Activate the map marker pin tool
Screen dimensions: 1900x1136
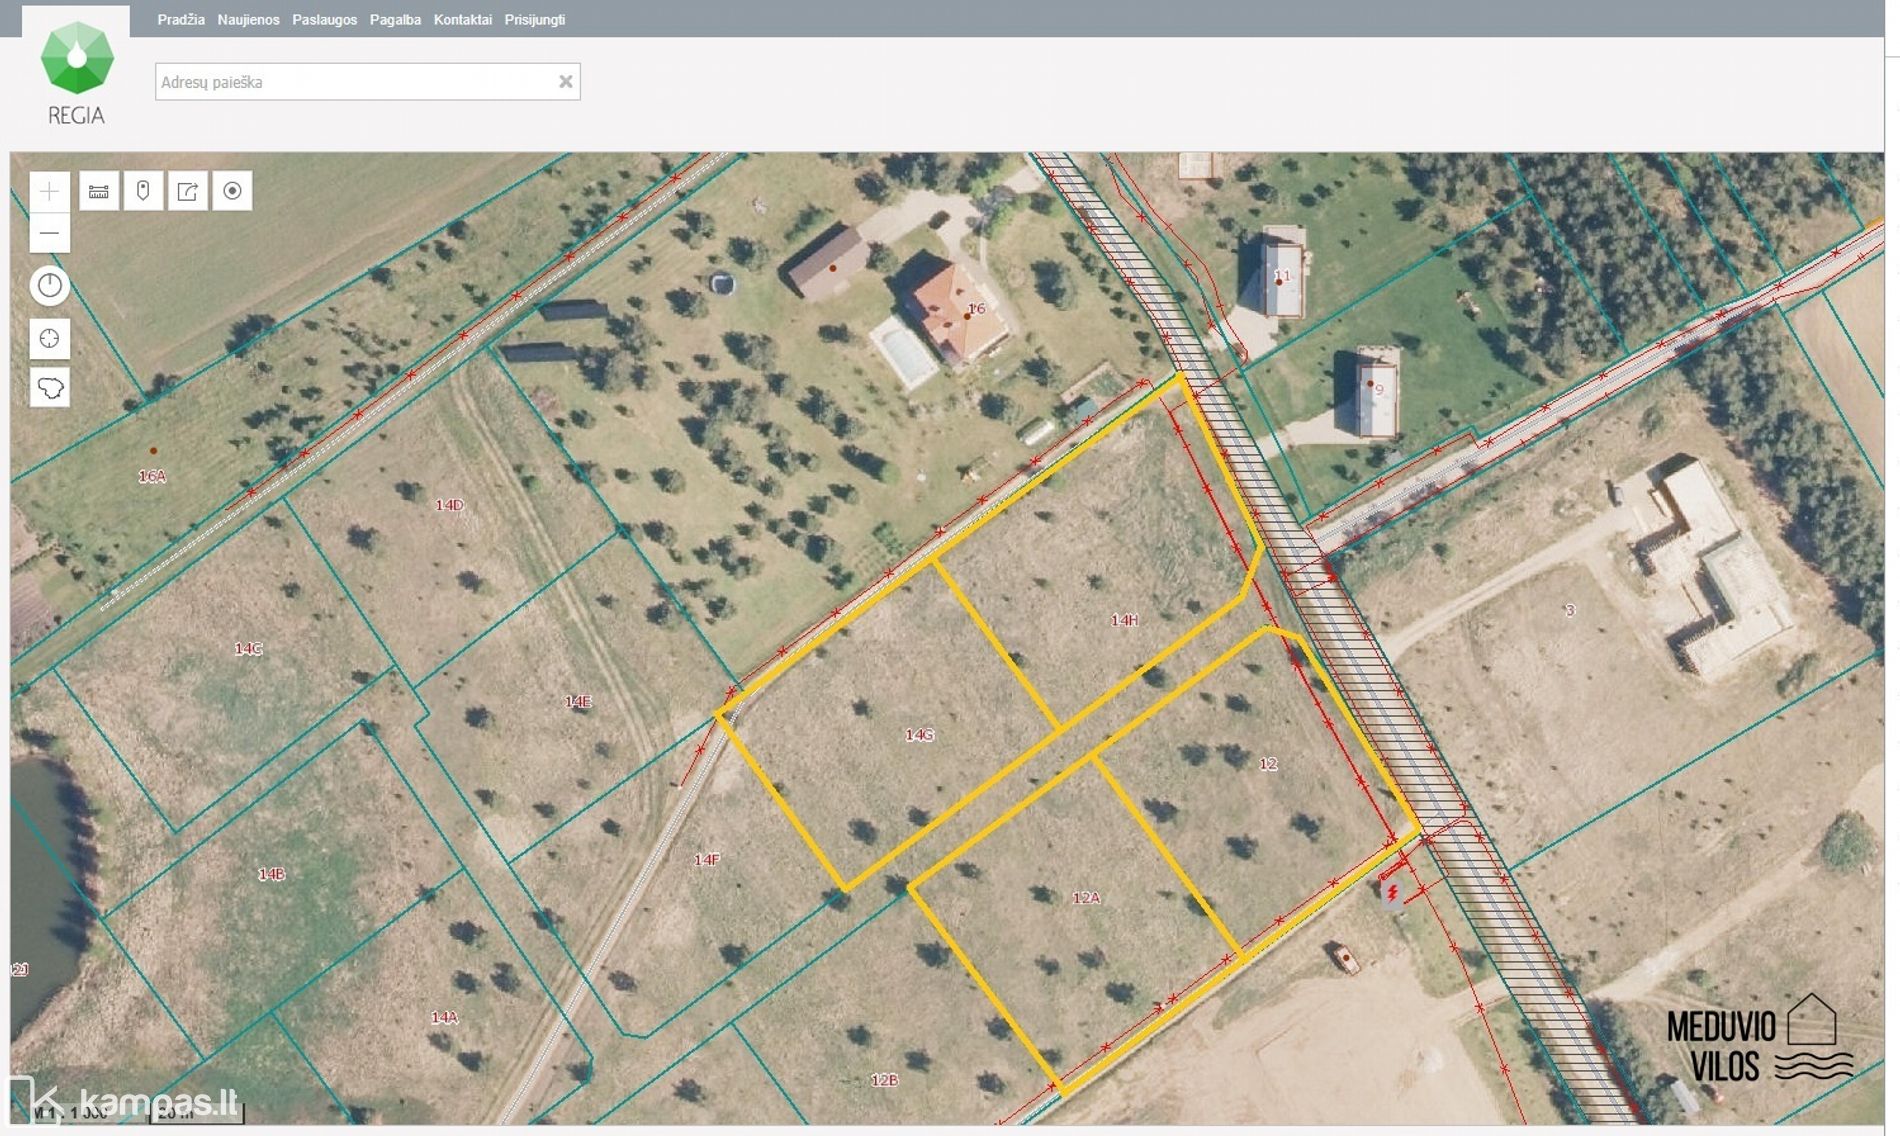(143, 191)
